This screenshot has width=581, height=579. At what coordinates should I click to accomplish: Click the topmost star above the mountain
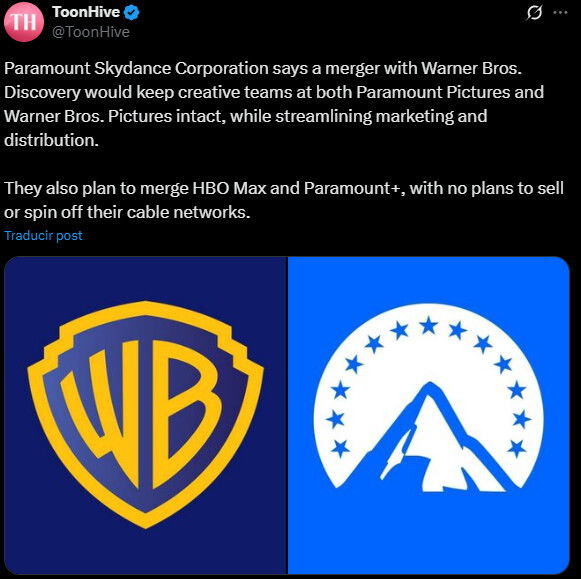(x=429, y=326)
